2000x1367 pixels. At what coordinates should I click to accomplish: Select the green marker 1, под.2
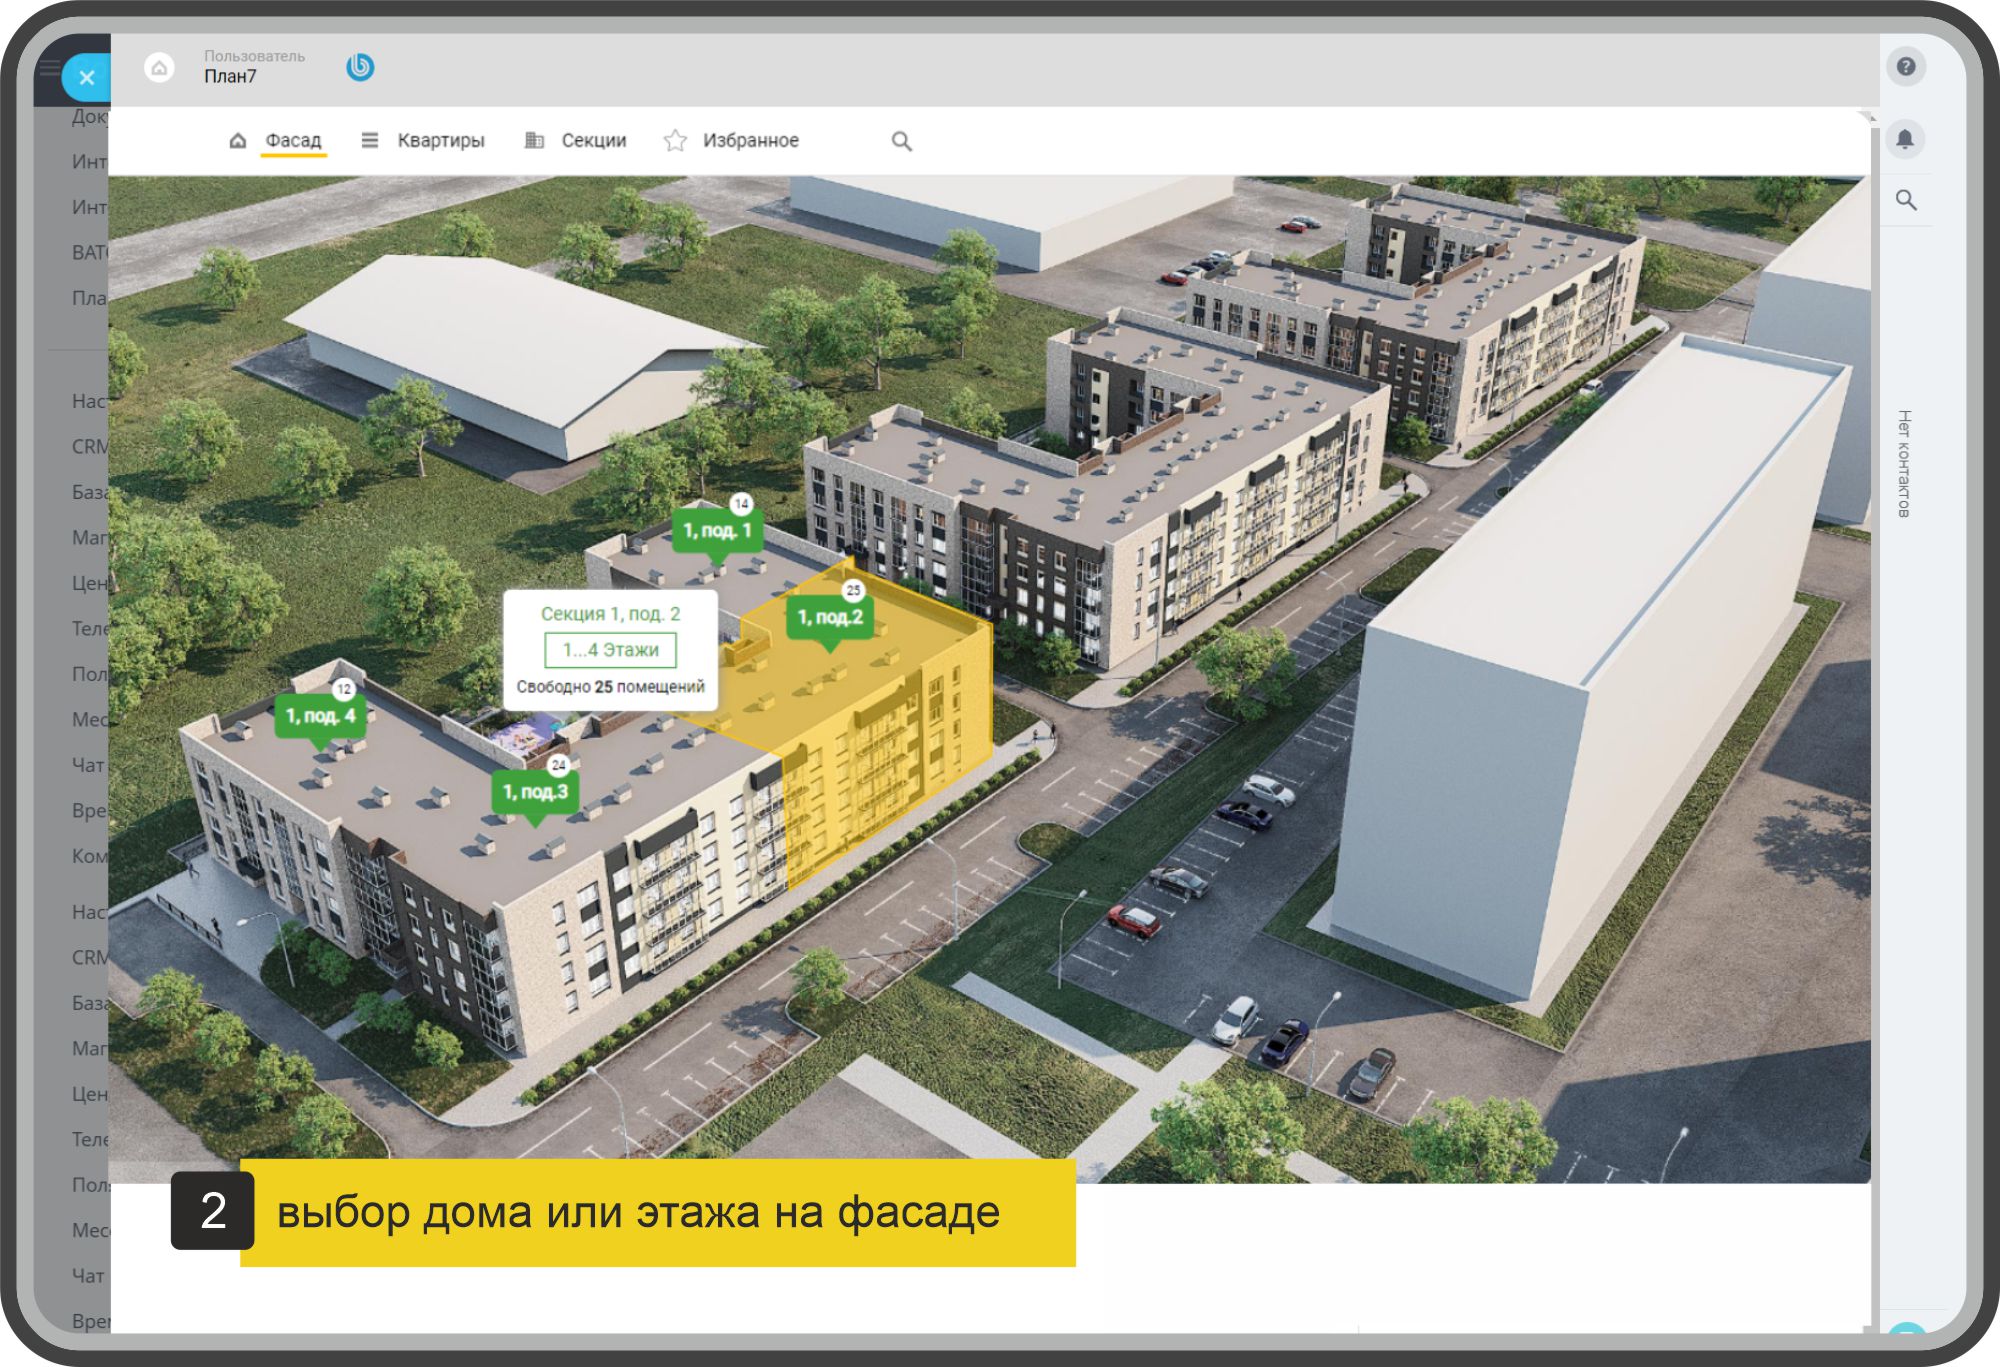click(x=829, y=617)
